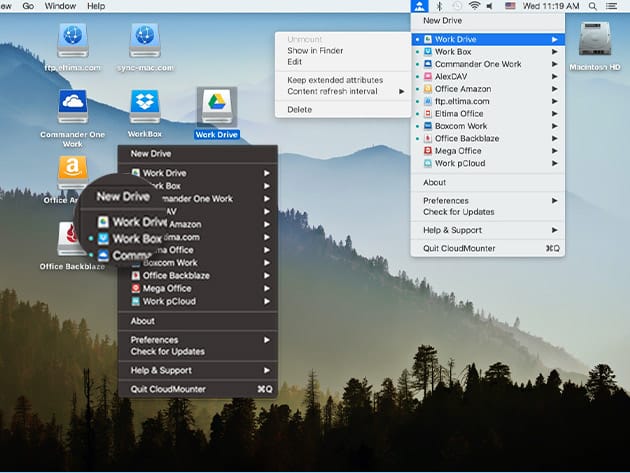The image size is (630, 473).
Task: Open the Macintosh HD desktop icon
Action: 596,41
